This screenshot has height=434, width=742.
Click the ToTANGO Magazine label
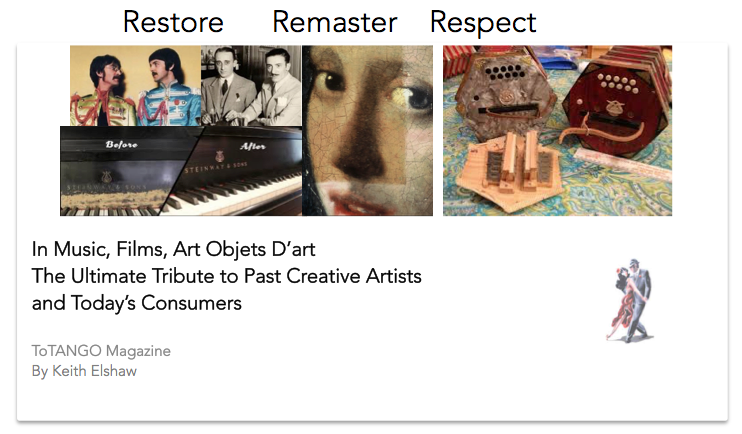101,351
